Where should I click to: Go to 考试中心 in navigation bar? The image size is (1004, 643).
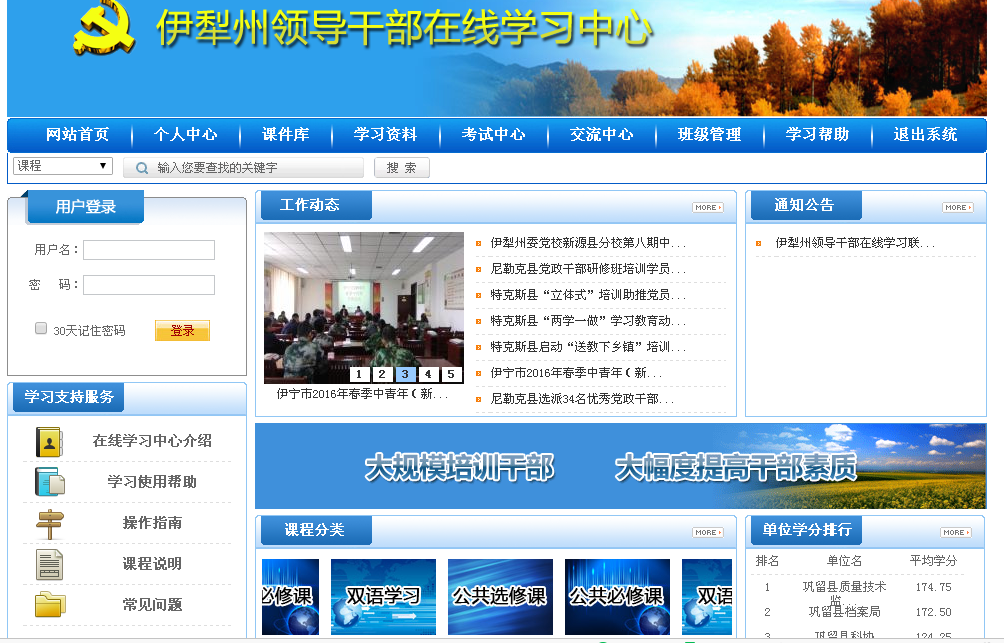click(x=493, y=135)
